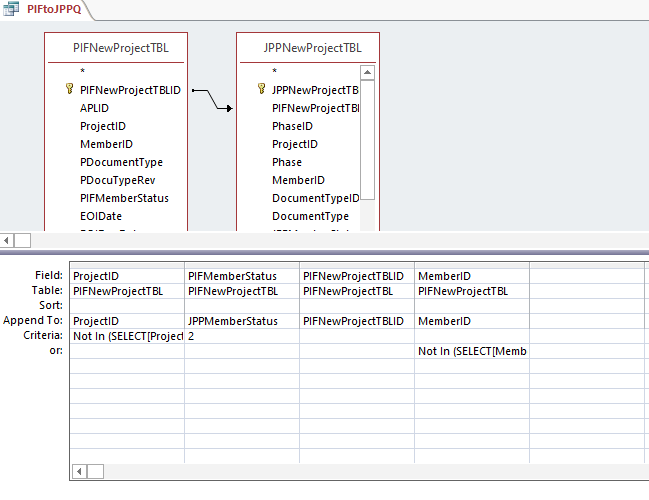Select the ProjectID column selector bar
This screenshot has height=500, width=649.
(127, 265)
